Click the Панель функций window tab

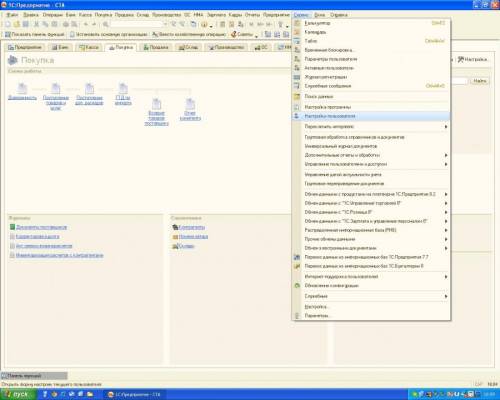pyautogui.click(x=34, y=376)
